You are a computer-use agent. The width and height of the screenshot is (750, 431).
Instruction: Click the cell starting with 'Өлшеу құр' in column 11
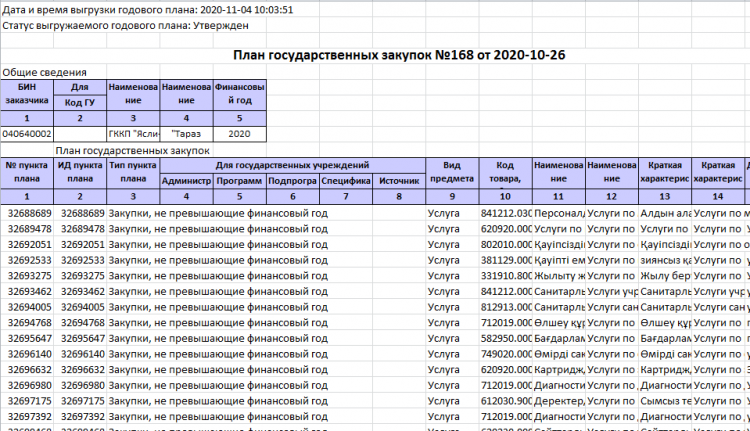[x=559, y=323]
